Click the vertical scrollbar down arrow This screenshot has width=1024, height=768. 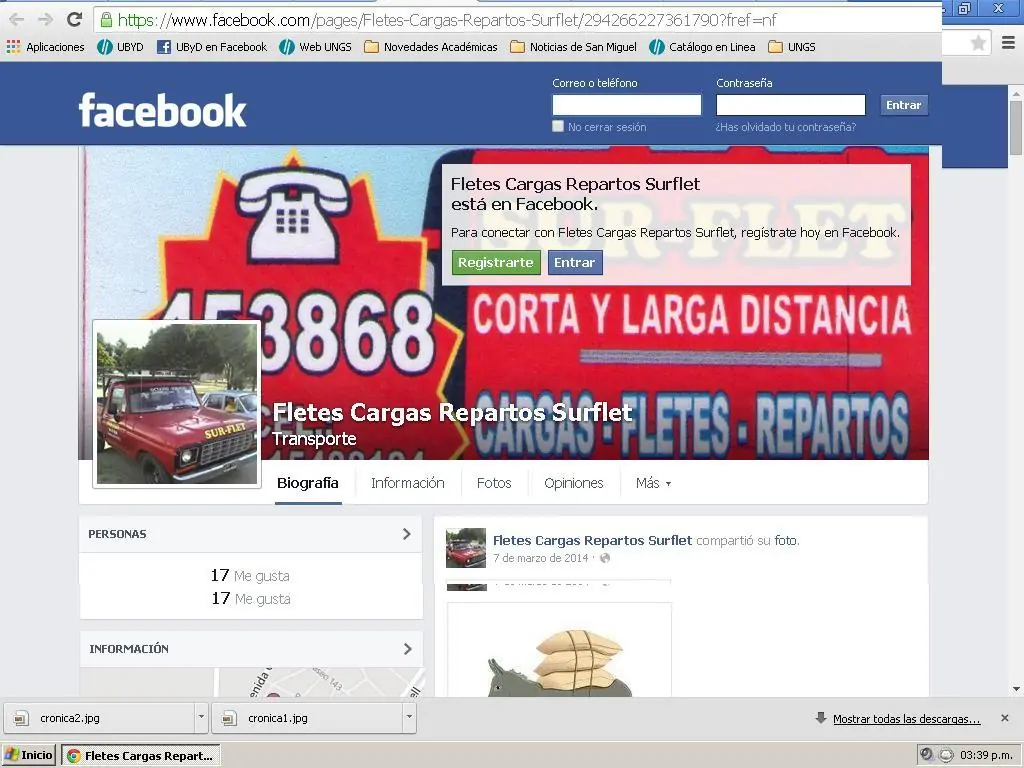pyautogui.click(x=1016, y=689)
